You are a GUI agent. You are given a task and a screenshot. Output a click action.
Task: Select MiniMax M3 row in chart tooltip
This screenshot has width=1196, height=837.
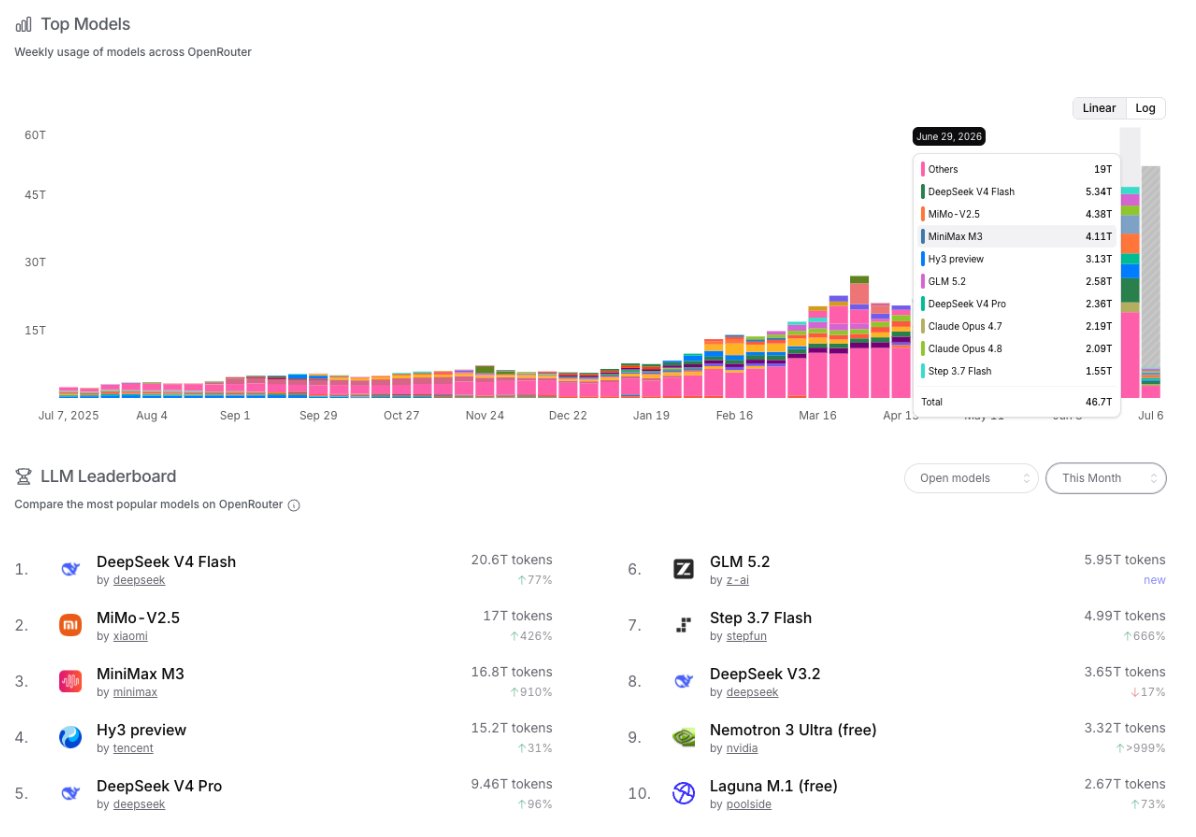click(x=1017, y=237)
